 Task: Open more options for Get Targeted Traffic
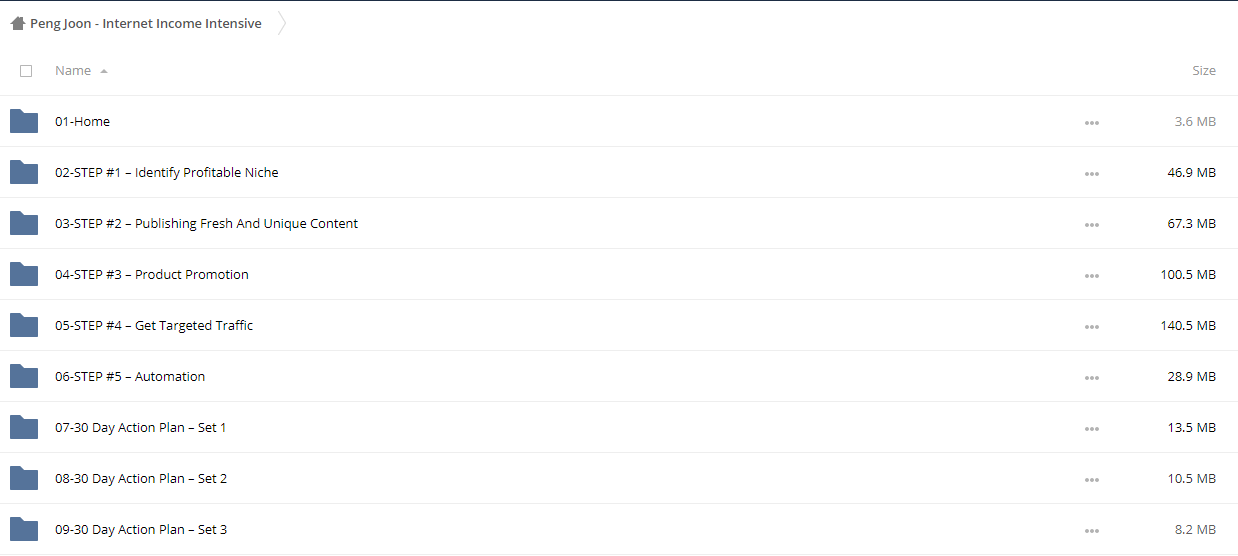(1092, 327)
